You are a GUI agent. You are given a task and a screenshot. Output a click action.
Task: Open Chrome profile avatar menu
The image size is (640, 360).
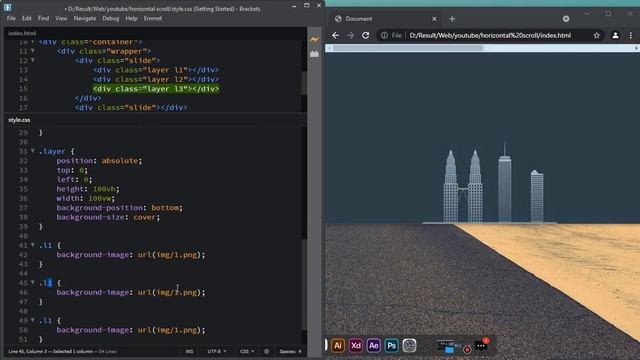pyautogui.click(x=615, y=36)
